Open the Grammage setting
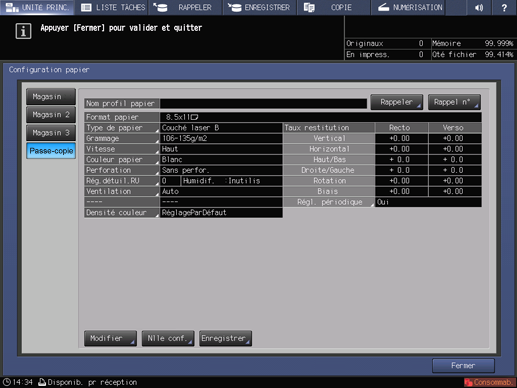 click(x=122, y=138)
